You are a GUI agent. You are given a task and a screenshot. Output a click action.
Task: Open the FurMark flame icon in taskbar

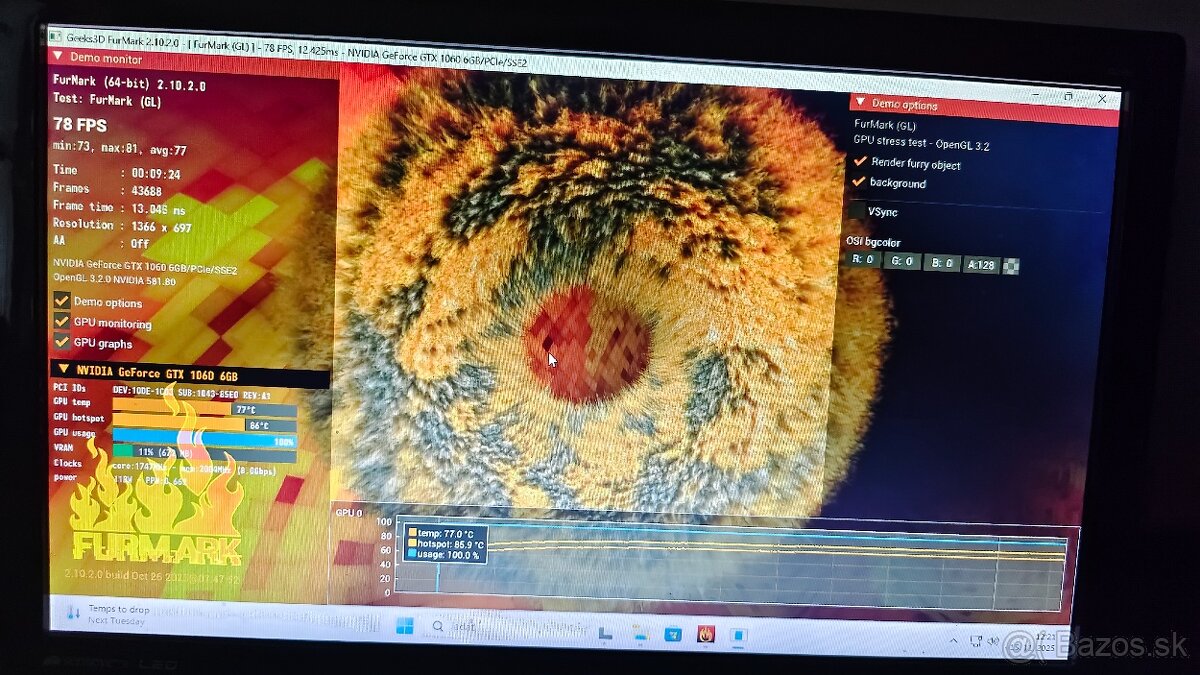tap(706, 634)
